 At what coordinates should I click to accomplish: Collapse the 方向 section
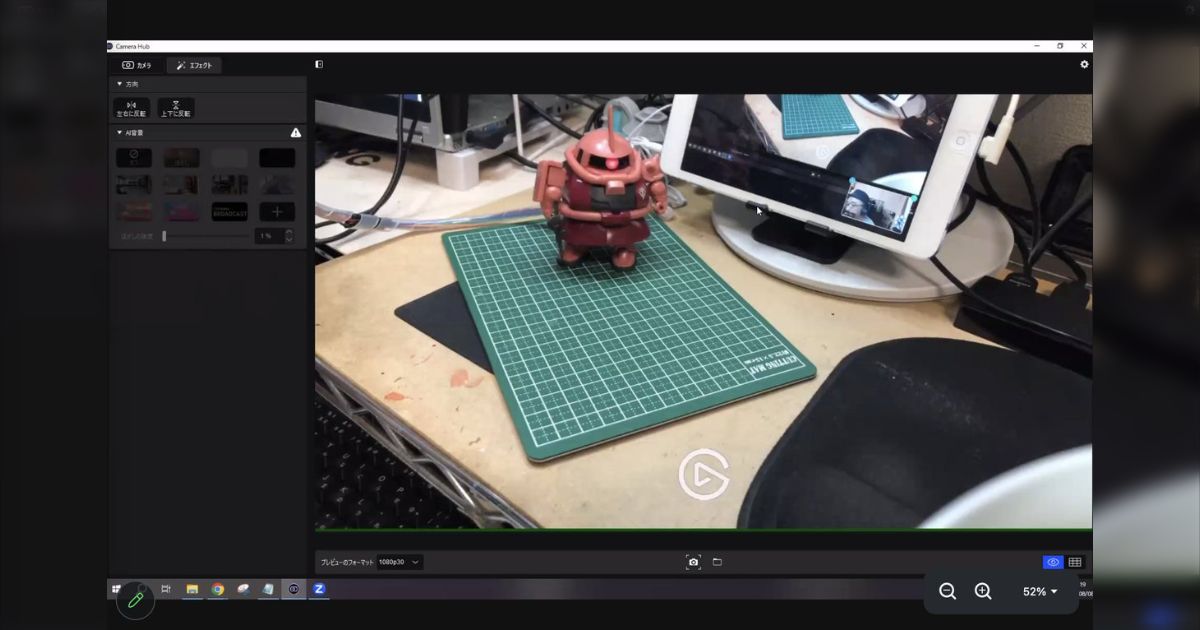point(120,84)
